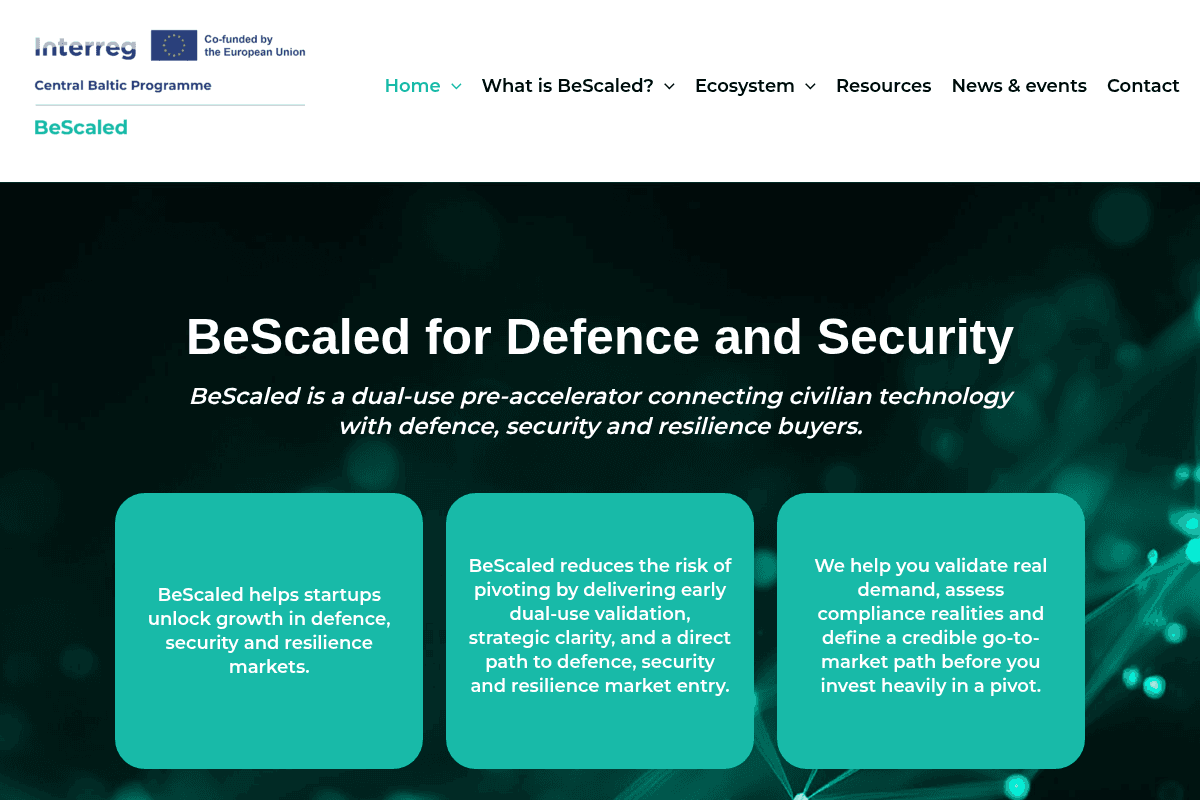Click the BeScaled text in the logo
The image size is (1200, 800).
pos(81,127)
